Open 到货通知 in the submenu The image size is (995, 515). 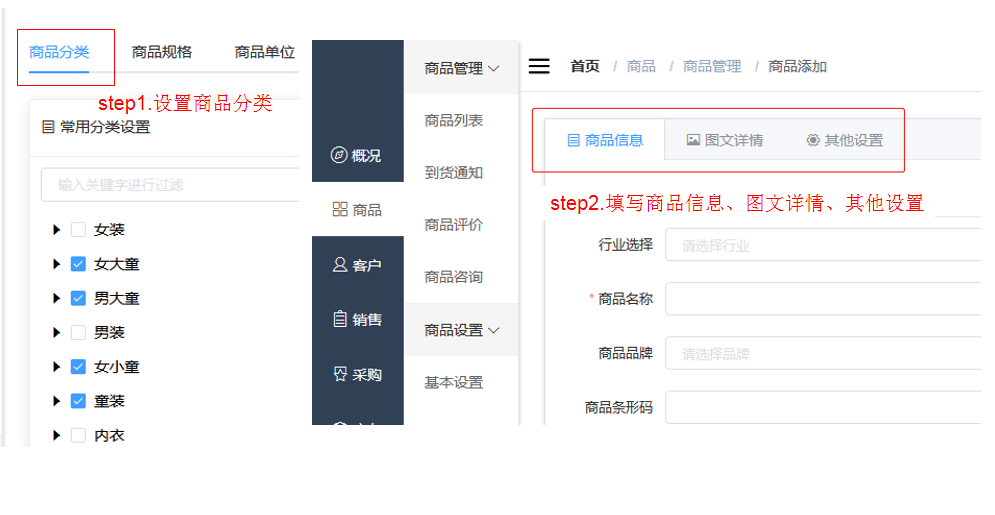point(454,173)
